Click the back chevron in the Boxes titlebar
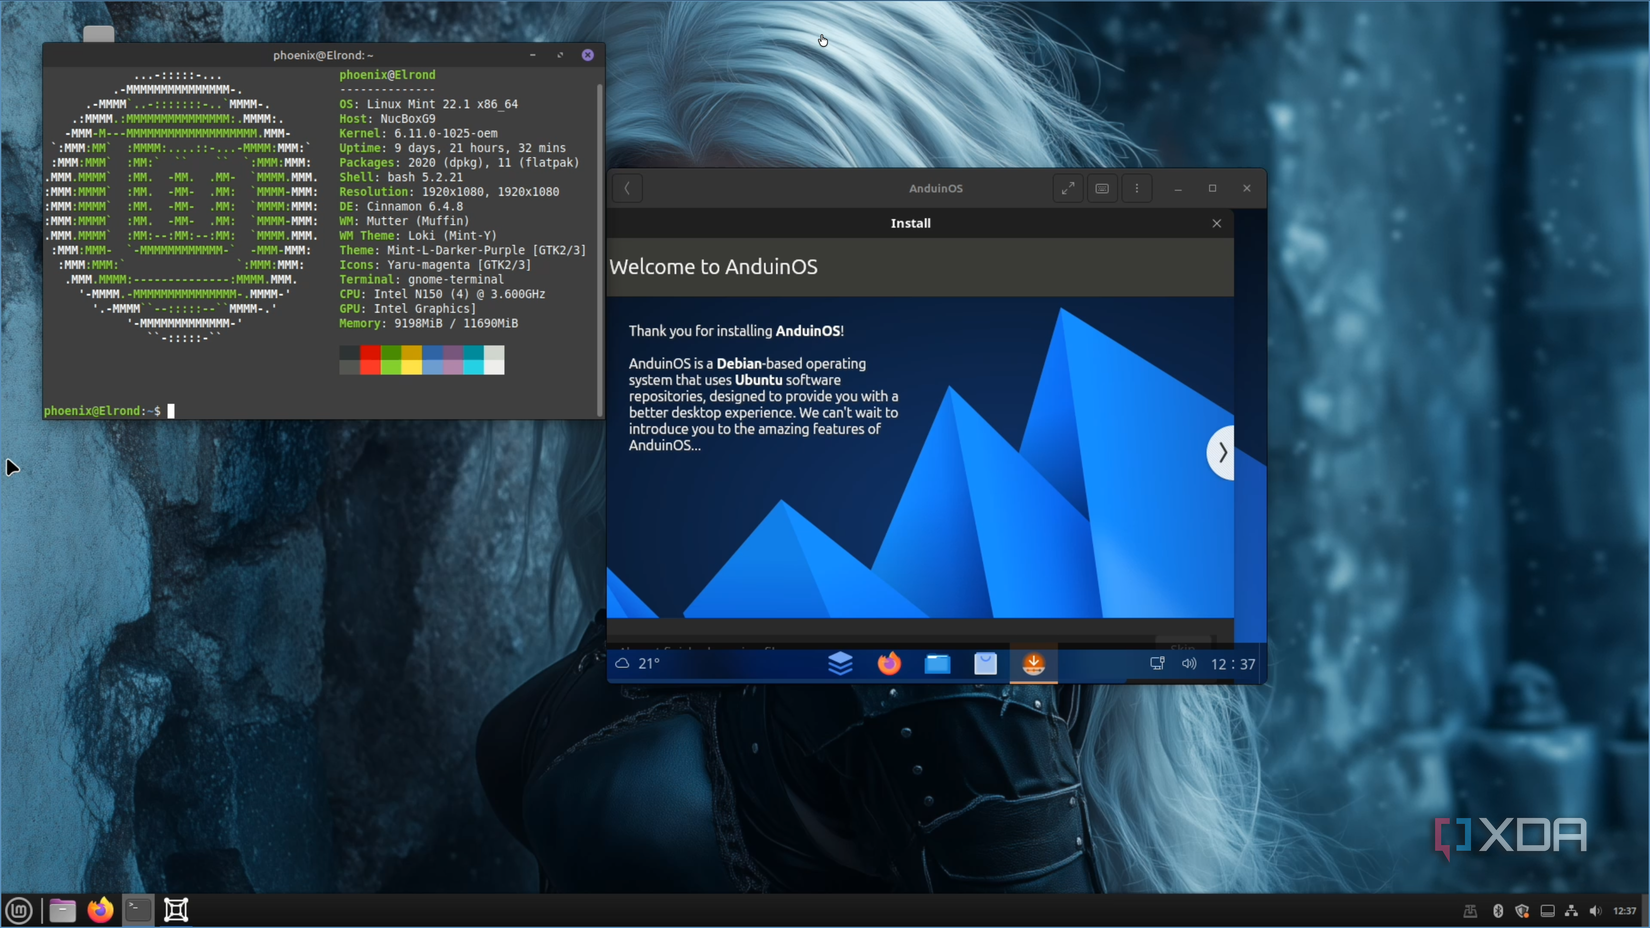The width and height of the screenshot is (1650, 928). 627,188
